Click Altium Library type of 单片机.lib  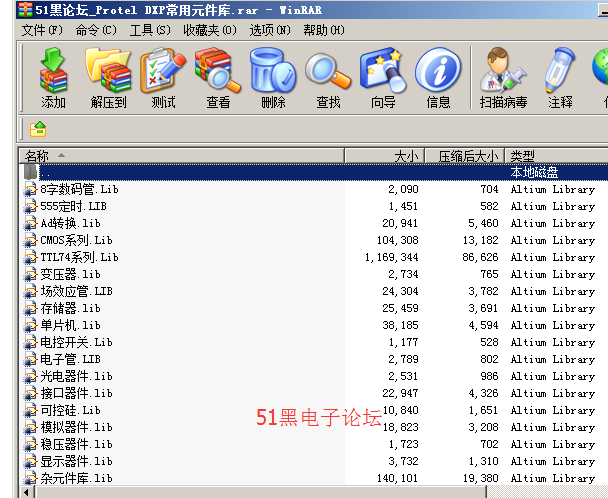tap(553, 325)
